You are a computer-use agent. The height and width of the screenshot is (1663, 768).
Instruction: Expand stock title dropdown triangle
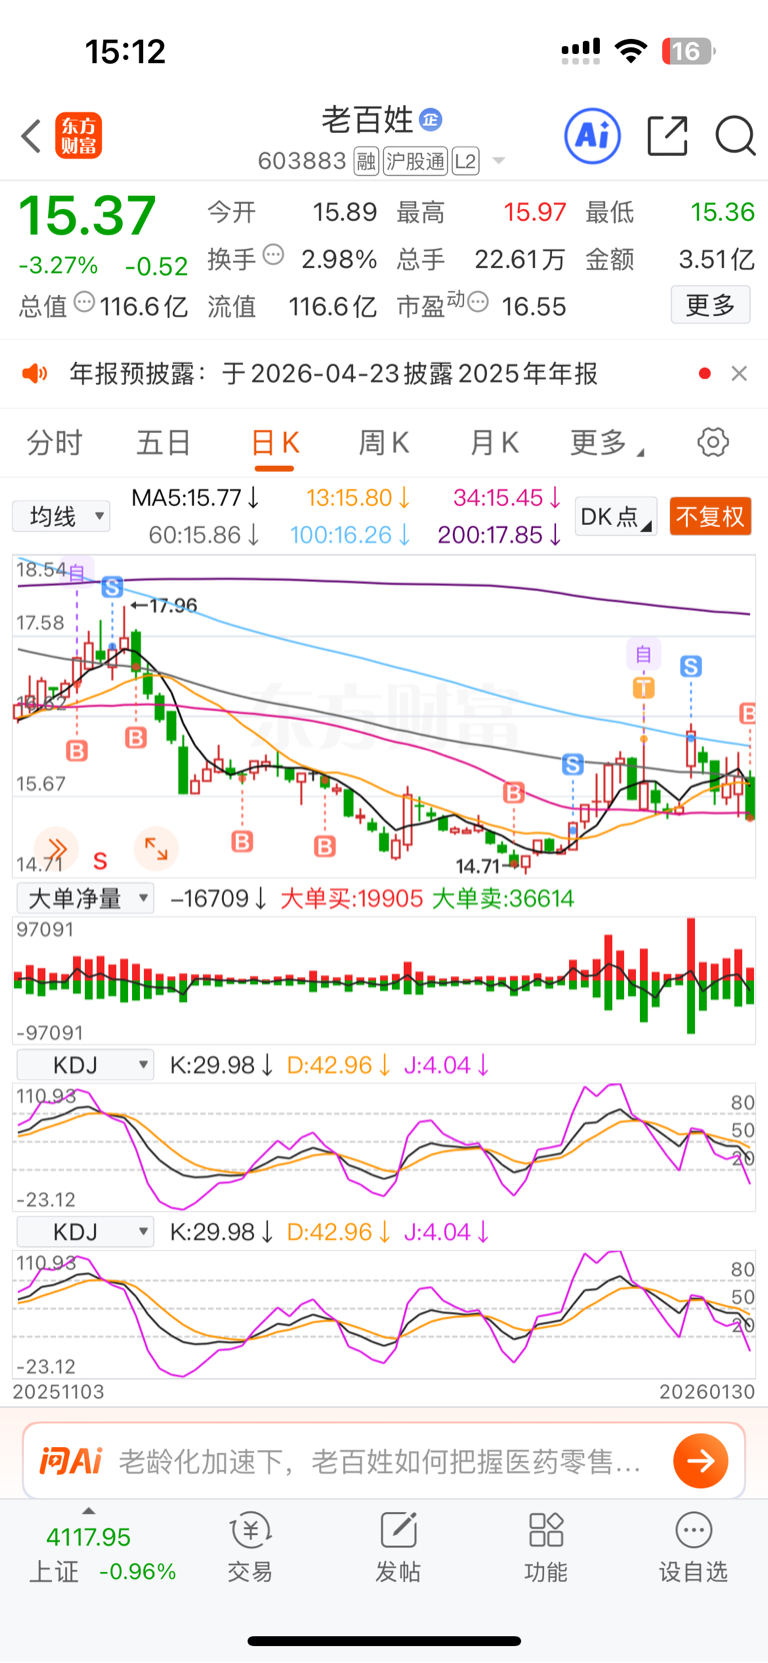(499, 161)
